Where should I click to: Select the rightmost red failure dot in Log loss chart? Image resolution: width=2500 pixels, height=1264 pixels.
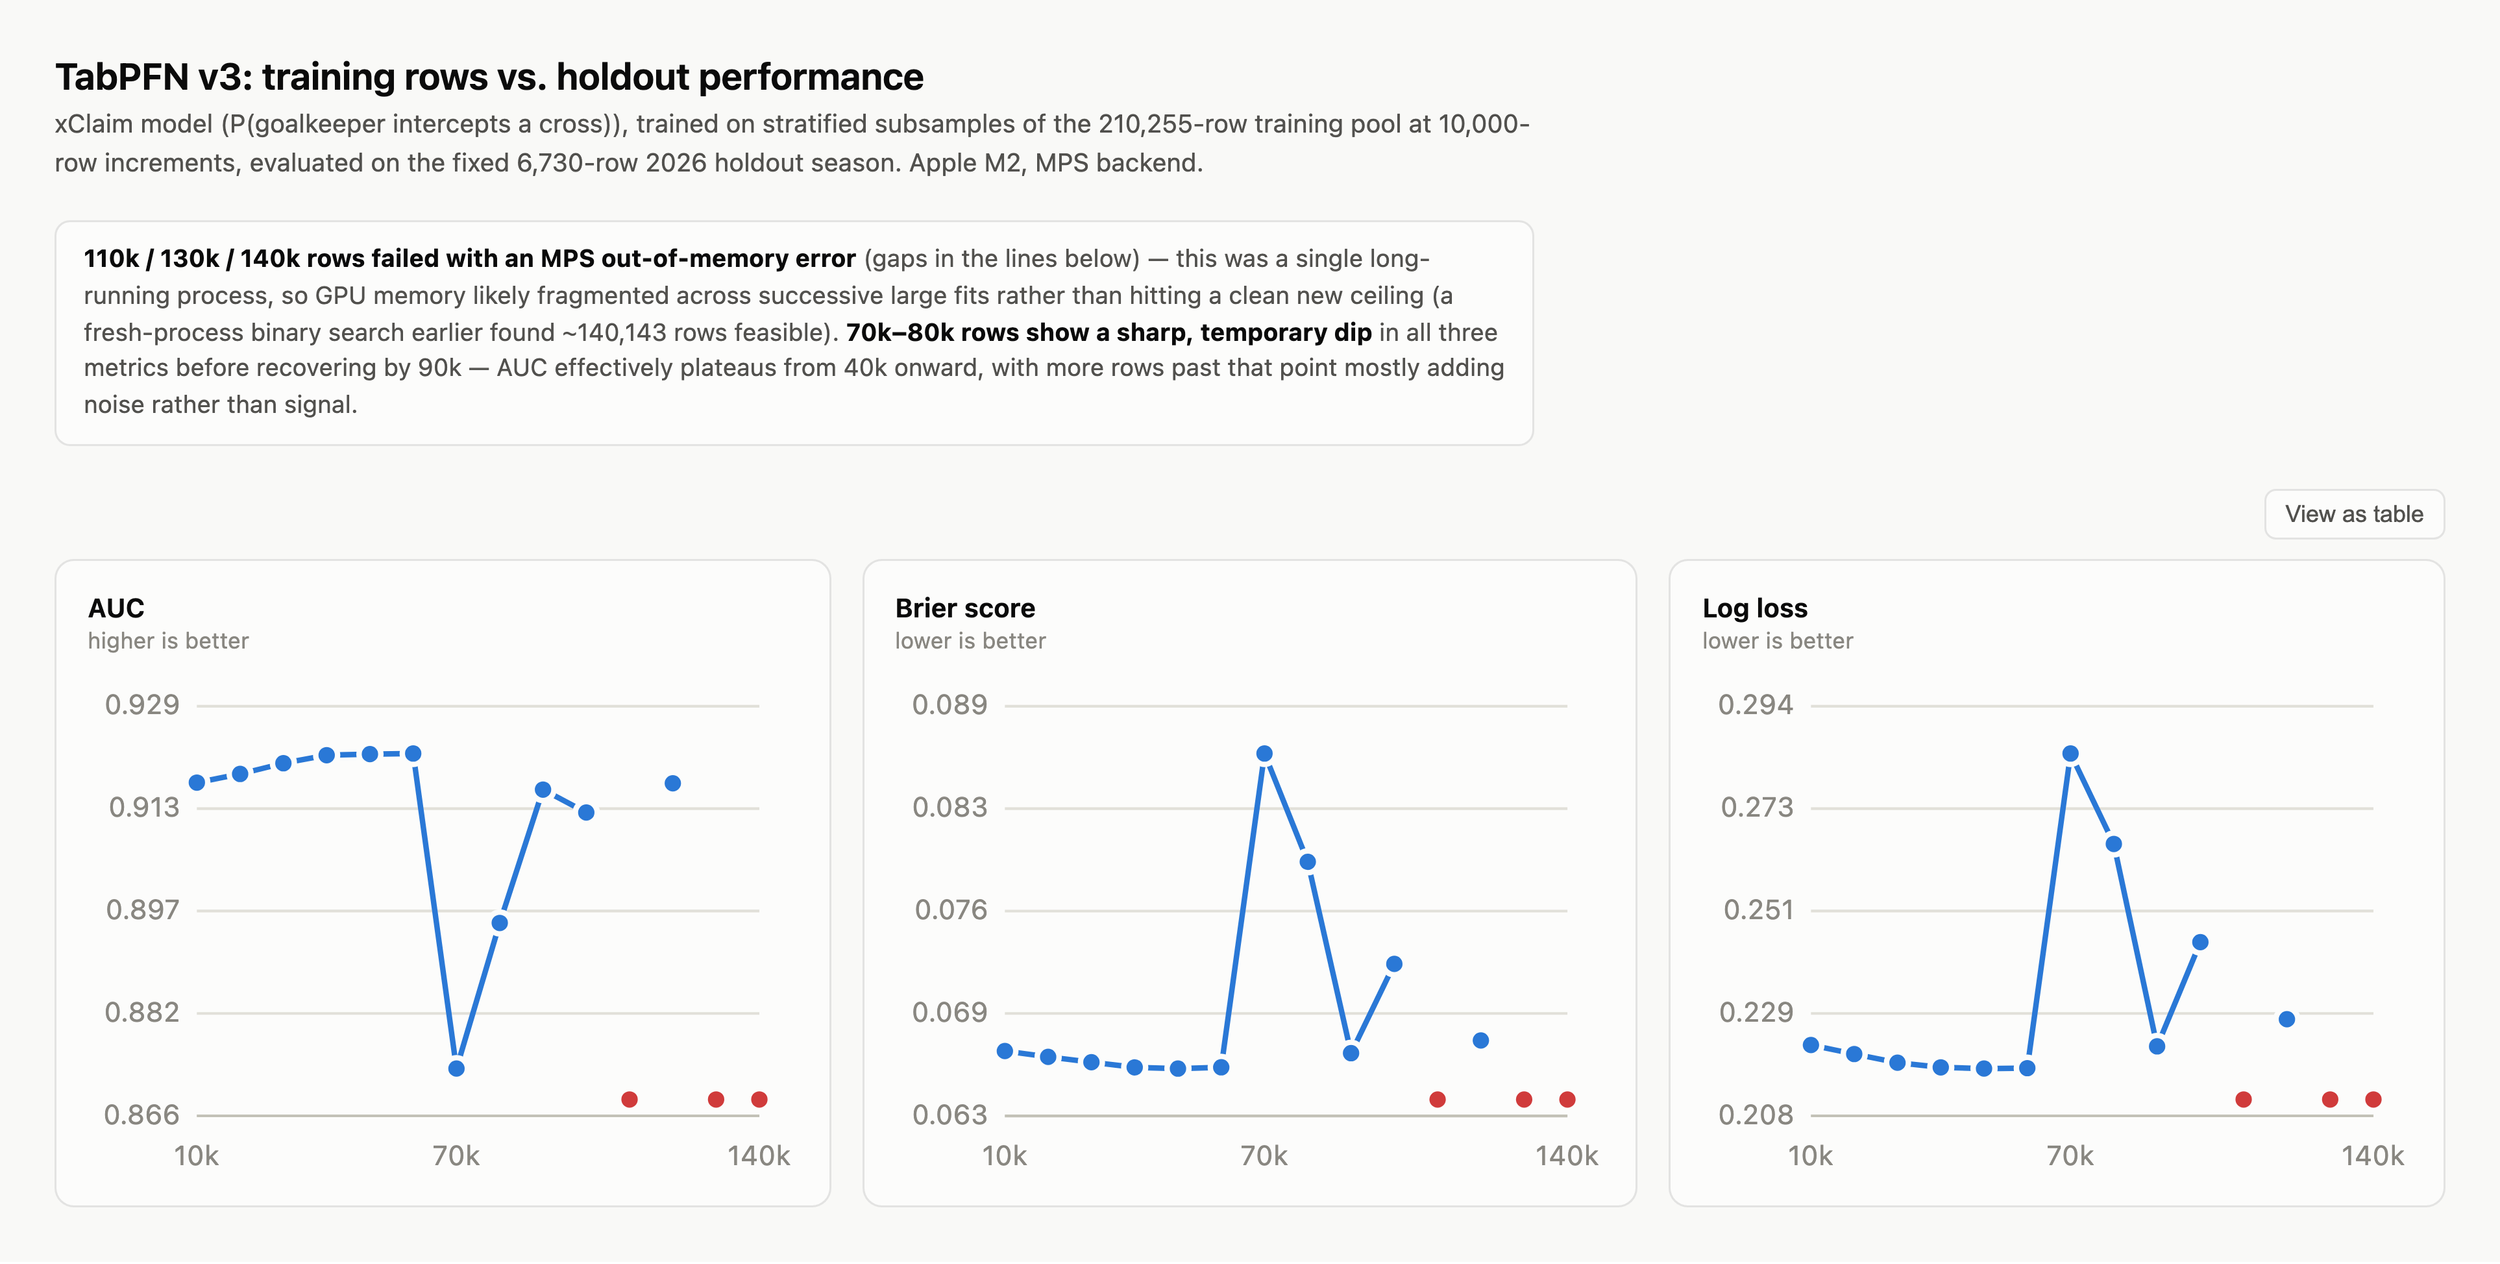pyautogui.click(x=2373, y=1099)
